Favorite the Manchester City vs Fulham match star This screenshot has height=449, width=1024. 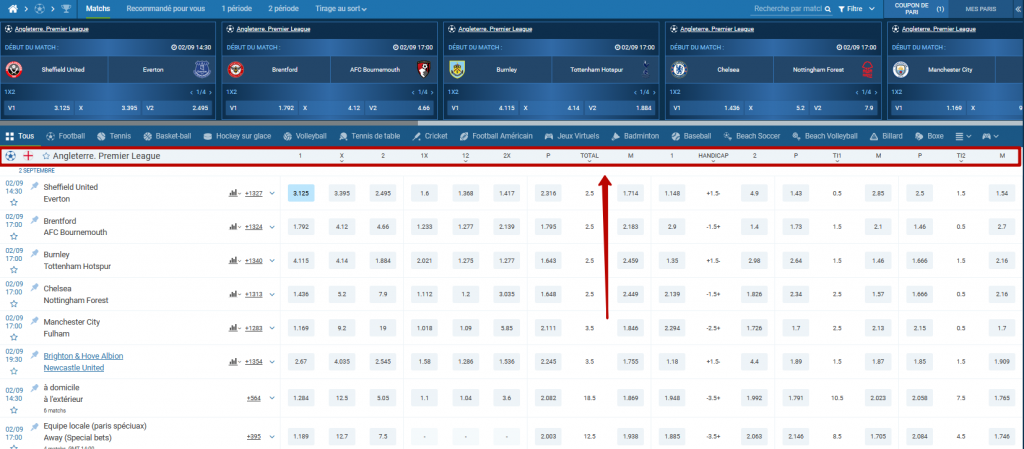click(x=14, y=338)
